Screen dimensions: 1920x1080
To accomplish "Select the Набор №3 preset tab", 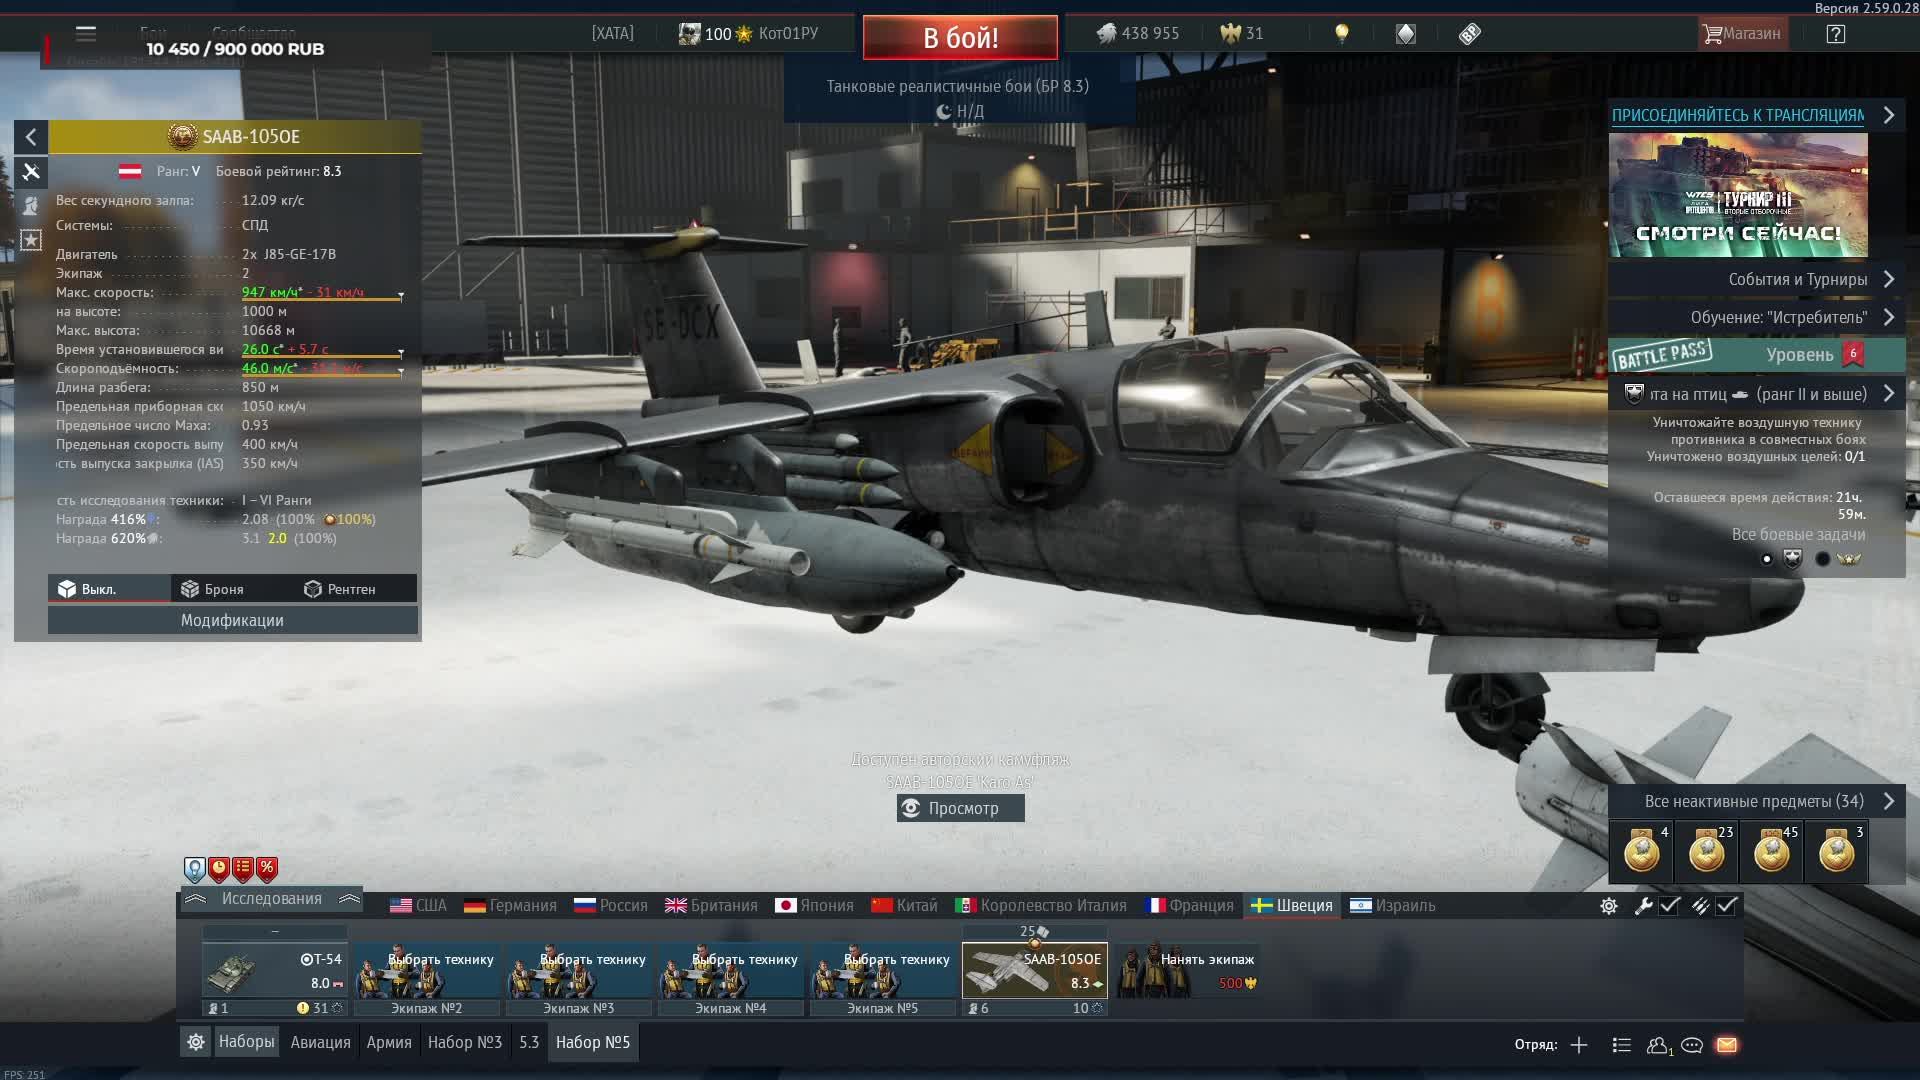I will pyautogui.click(x=465, y=1042).
